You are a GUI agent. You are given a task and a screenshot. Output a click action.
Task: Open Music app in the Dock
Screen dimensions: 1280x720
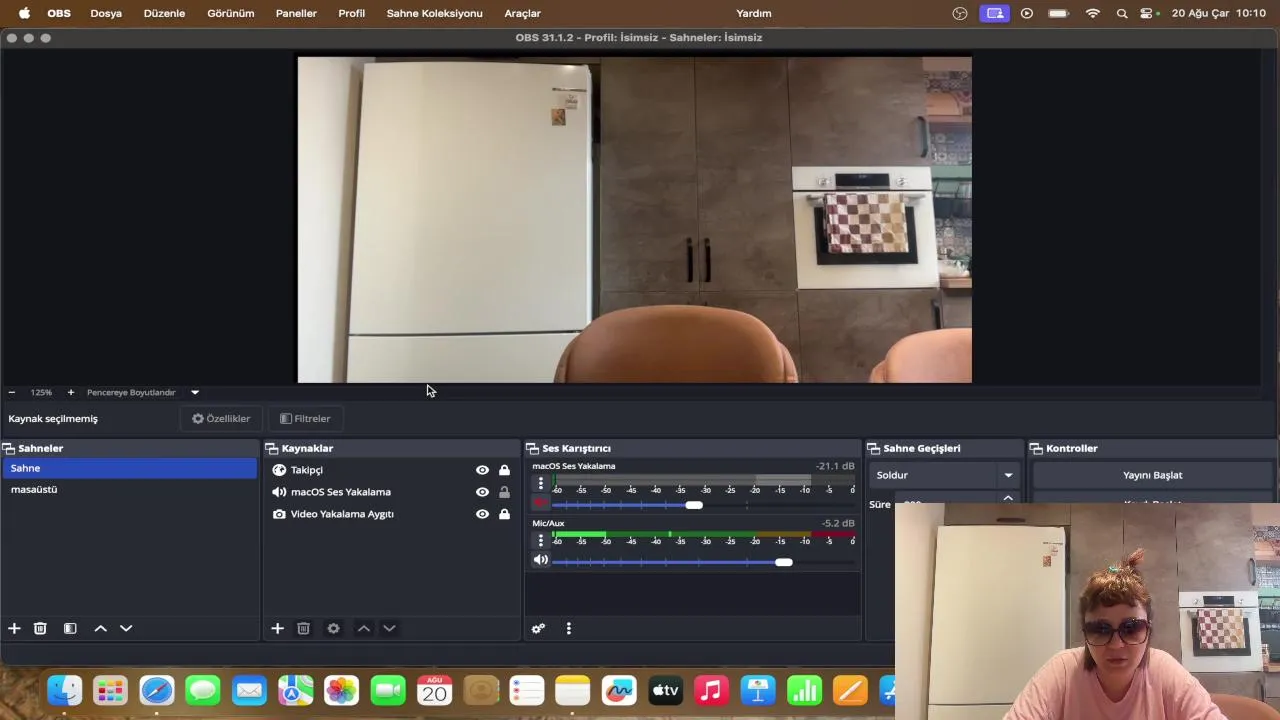tap(711, 690)
